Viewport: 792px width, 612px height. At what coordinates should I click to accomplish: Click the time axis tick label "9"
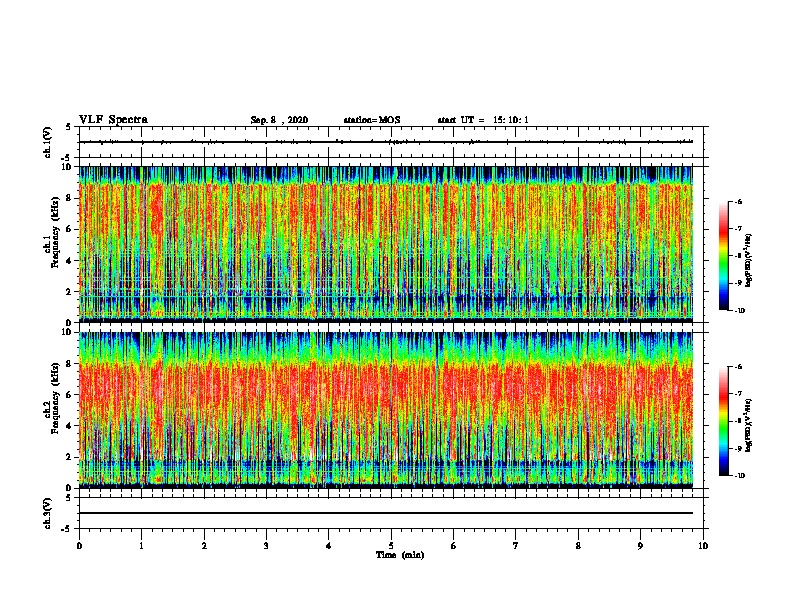tap(640, 546)
